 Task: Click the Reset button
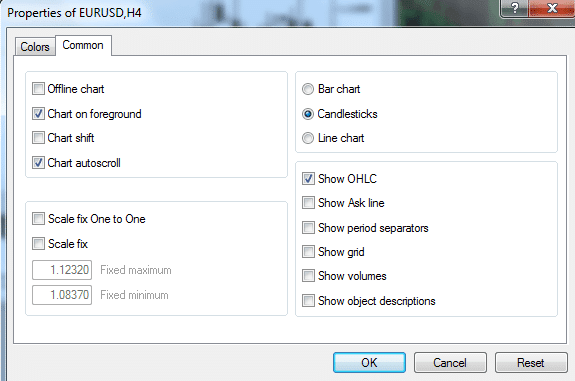[x=531, y=363]
